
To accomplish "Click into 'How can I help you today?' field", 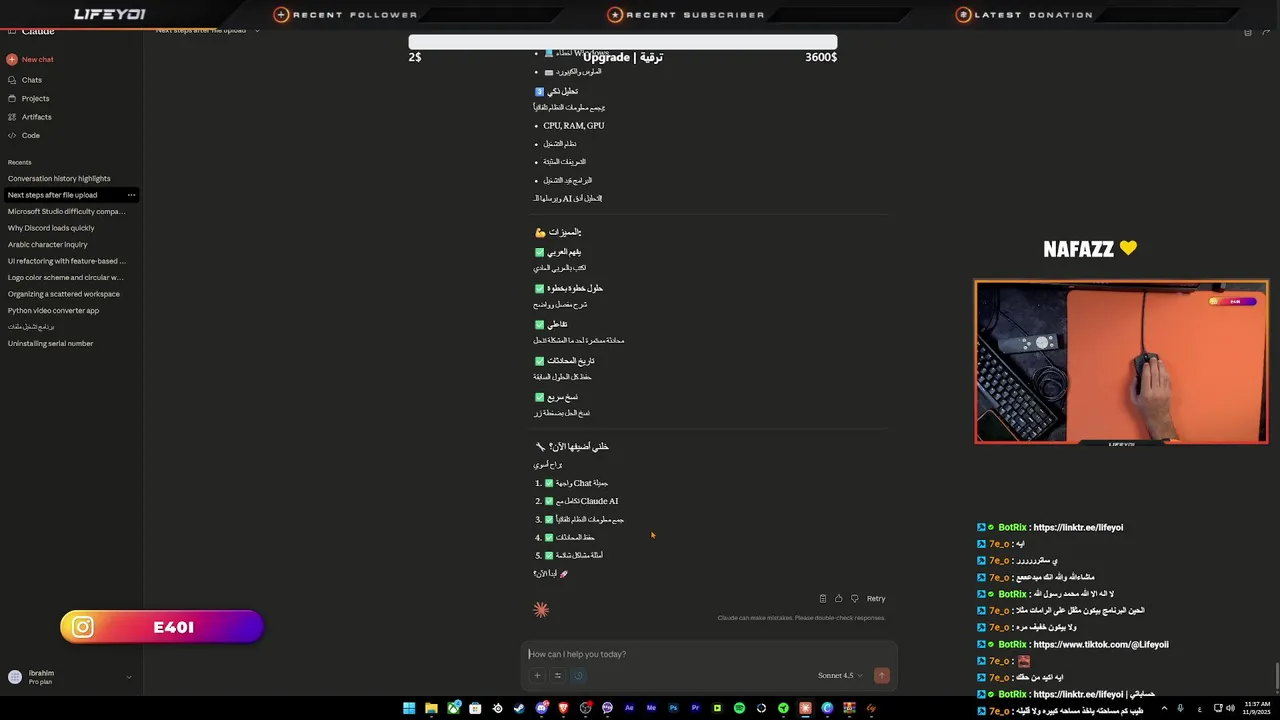I will tap(708, 654).
